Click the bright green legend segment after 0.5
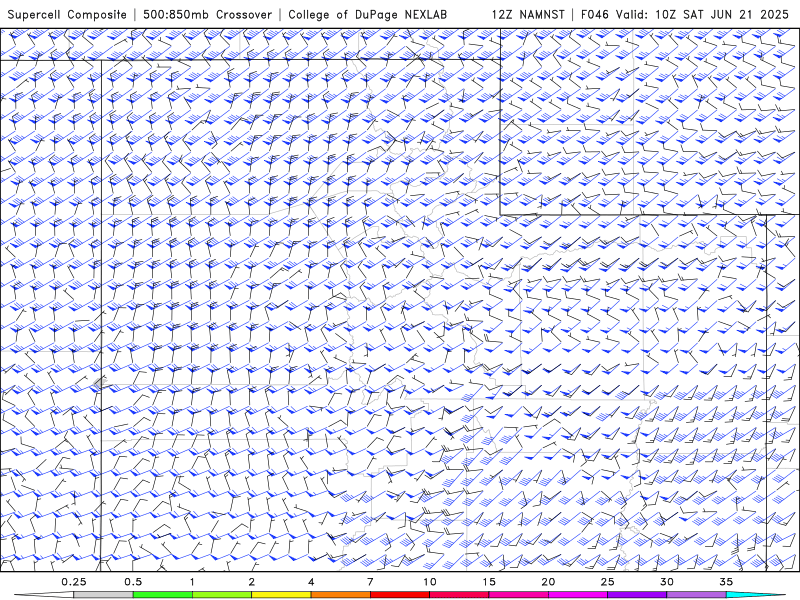 (163, 595)
